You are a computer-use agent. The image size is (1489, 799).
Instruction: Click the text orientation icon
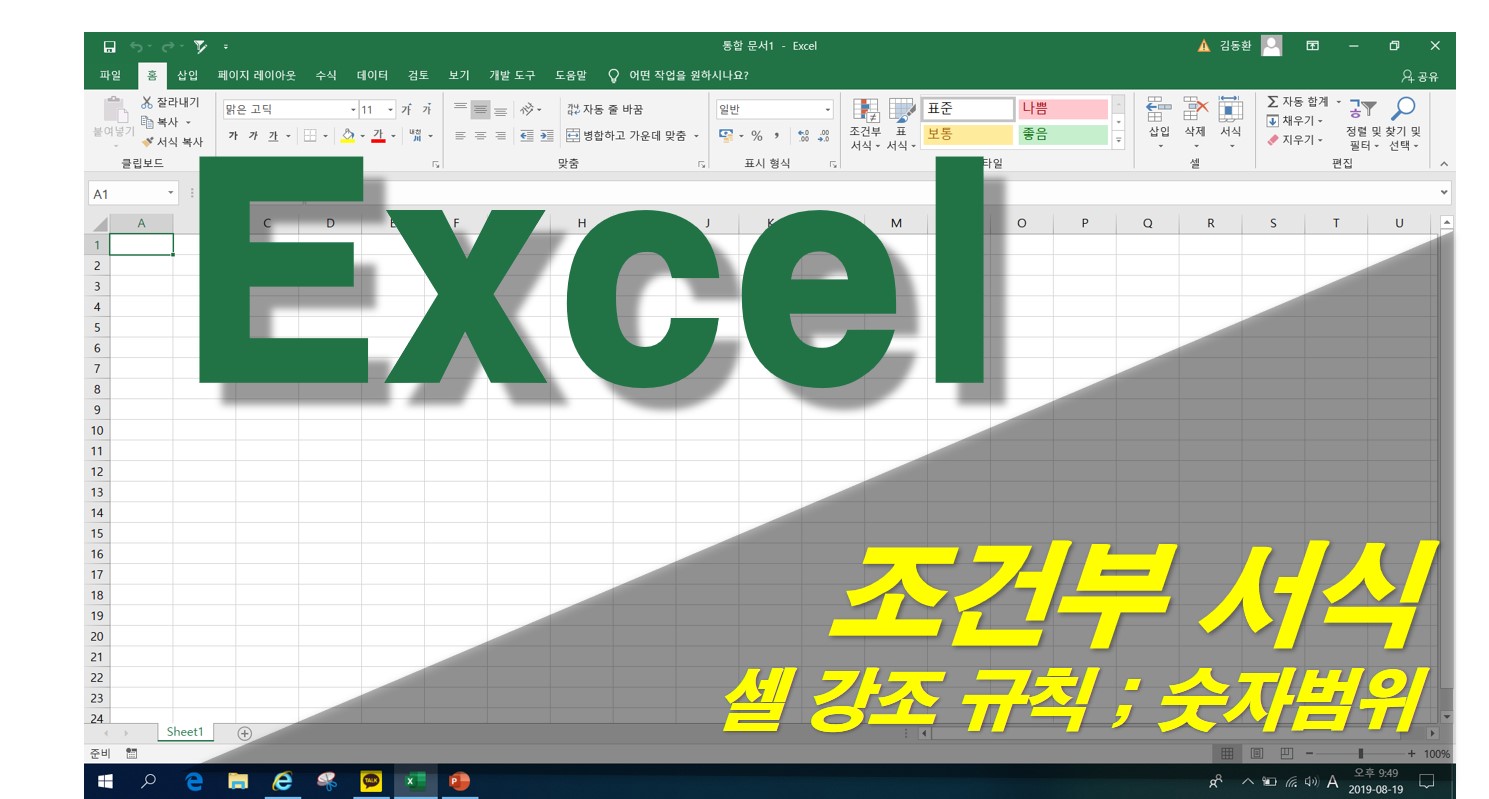(x=527, y=110)
